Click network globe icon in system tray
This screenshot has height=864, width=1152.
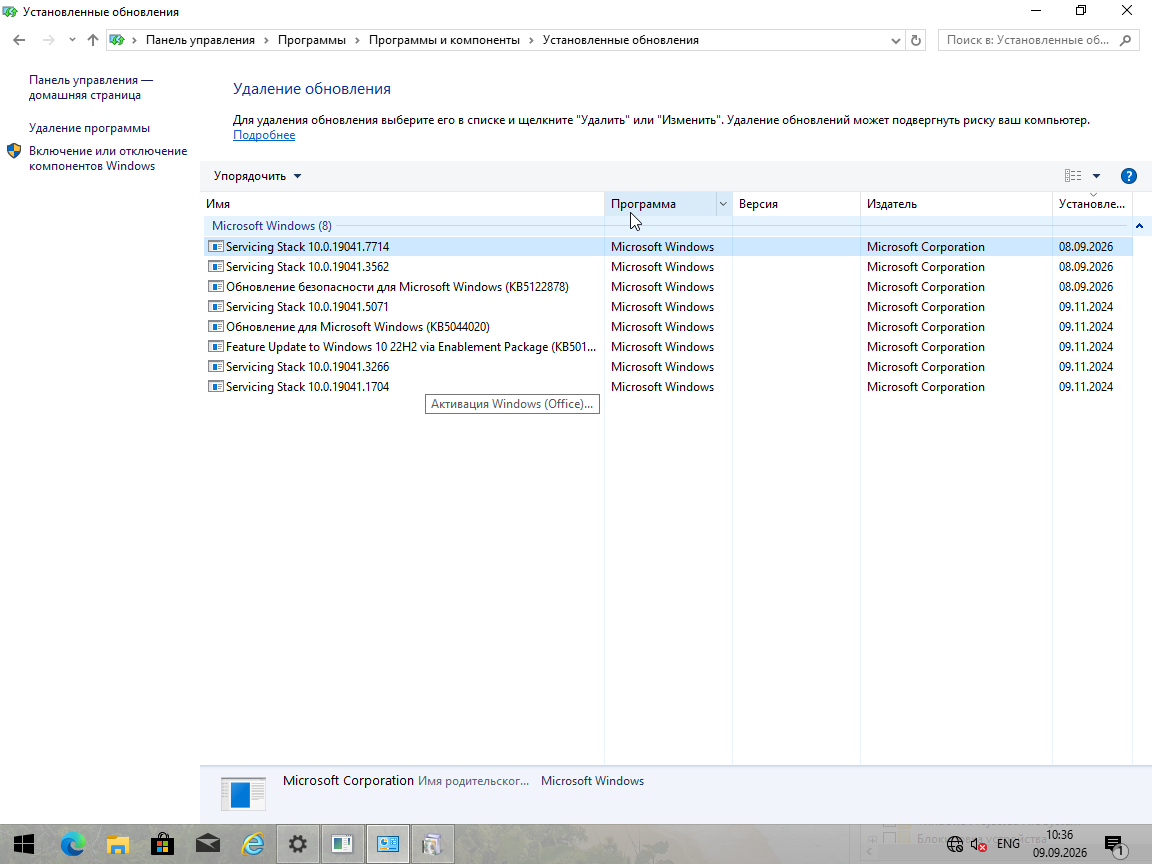click(x=954, y=844)
